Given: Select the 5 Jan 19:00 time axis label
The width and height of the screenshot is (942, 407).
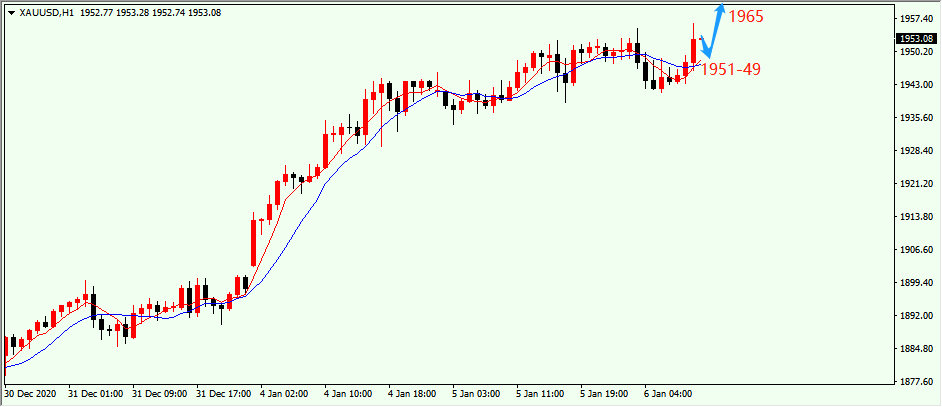Looking at the screenshot, I should pos(606,394).
